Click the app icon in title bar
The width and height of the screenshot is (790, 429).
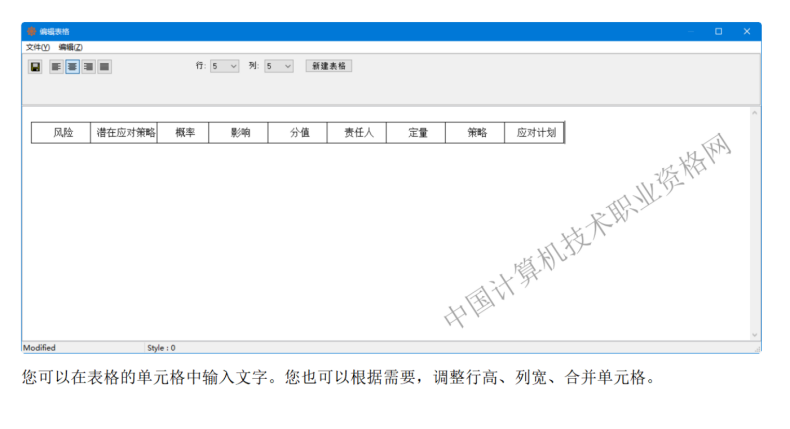tap(31, 31)
